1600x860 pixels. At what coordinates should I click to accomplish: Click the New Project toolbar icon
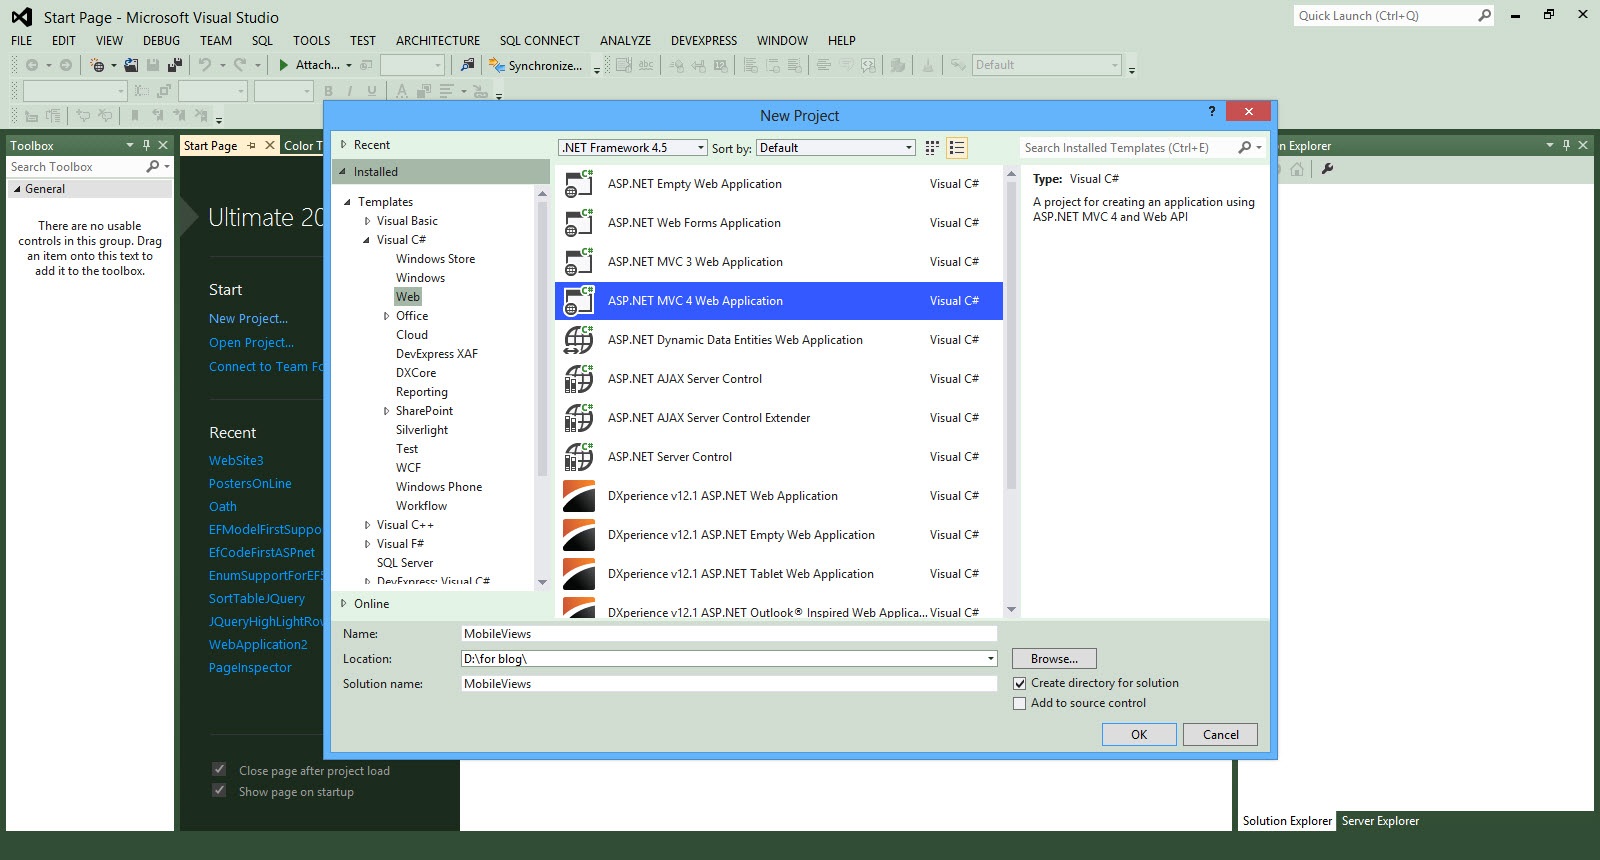(98, 65)
